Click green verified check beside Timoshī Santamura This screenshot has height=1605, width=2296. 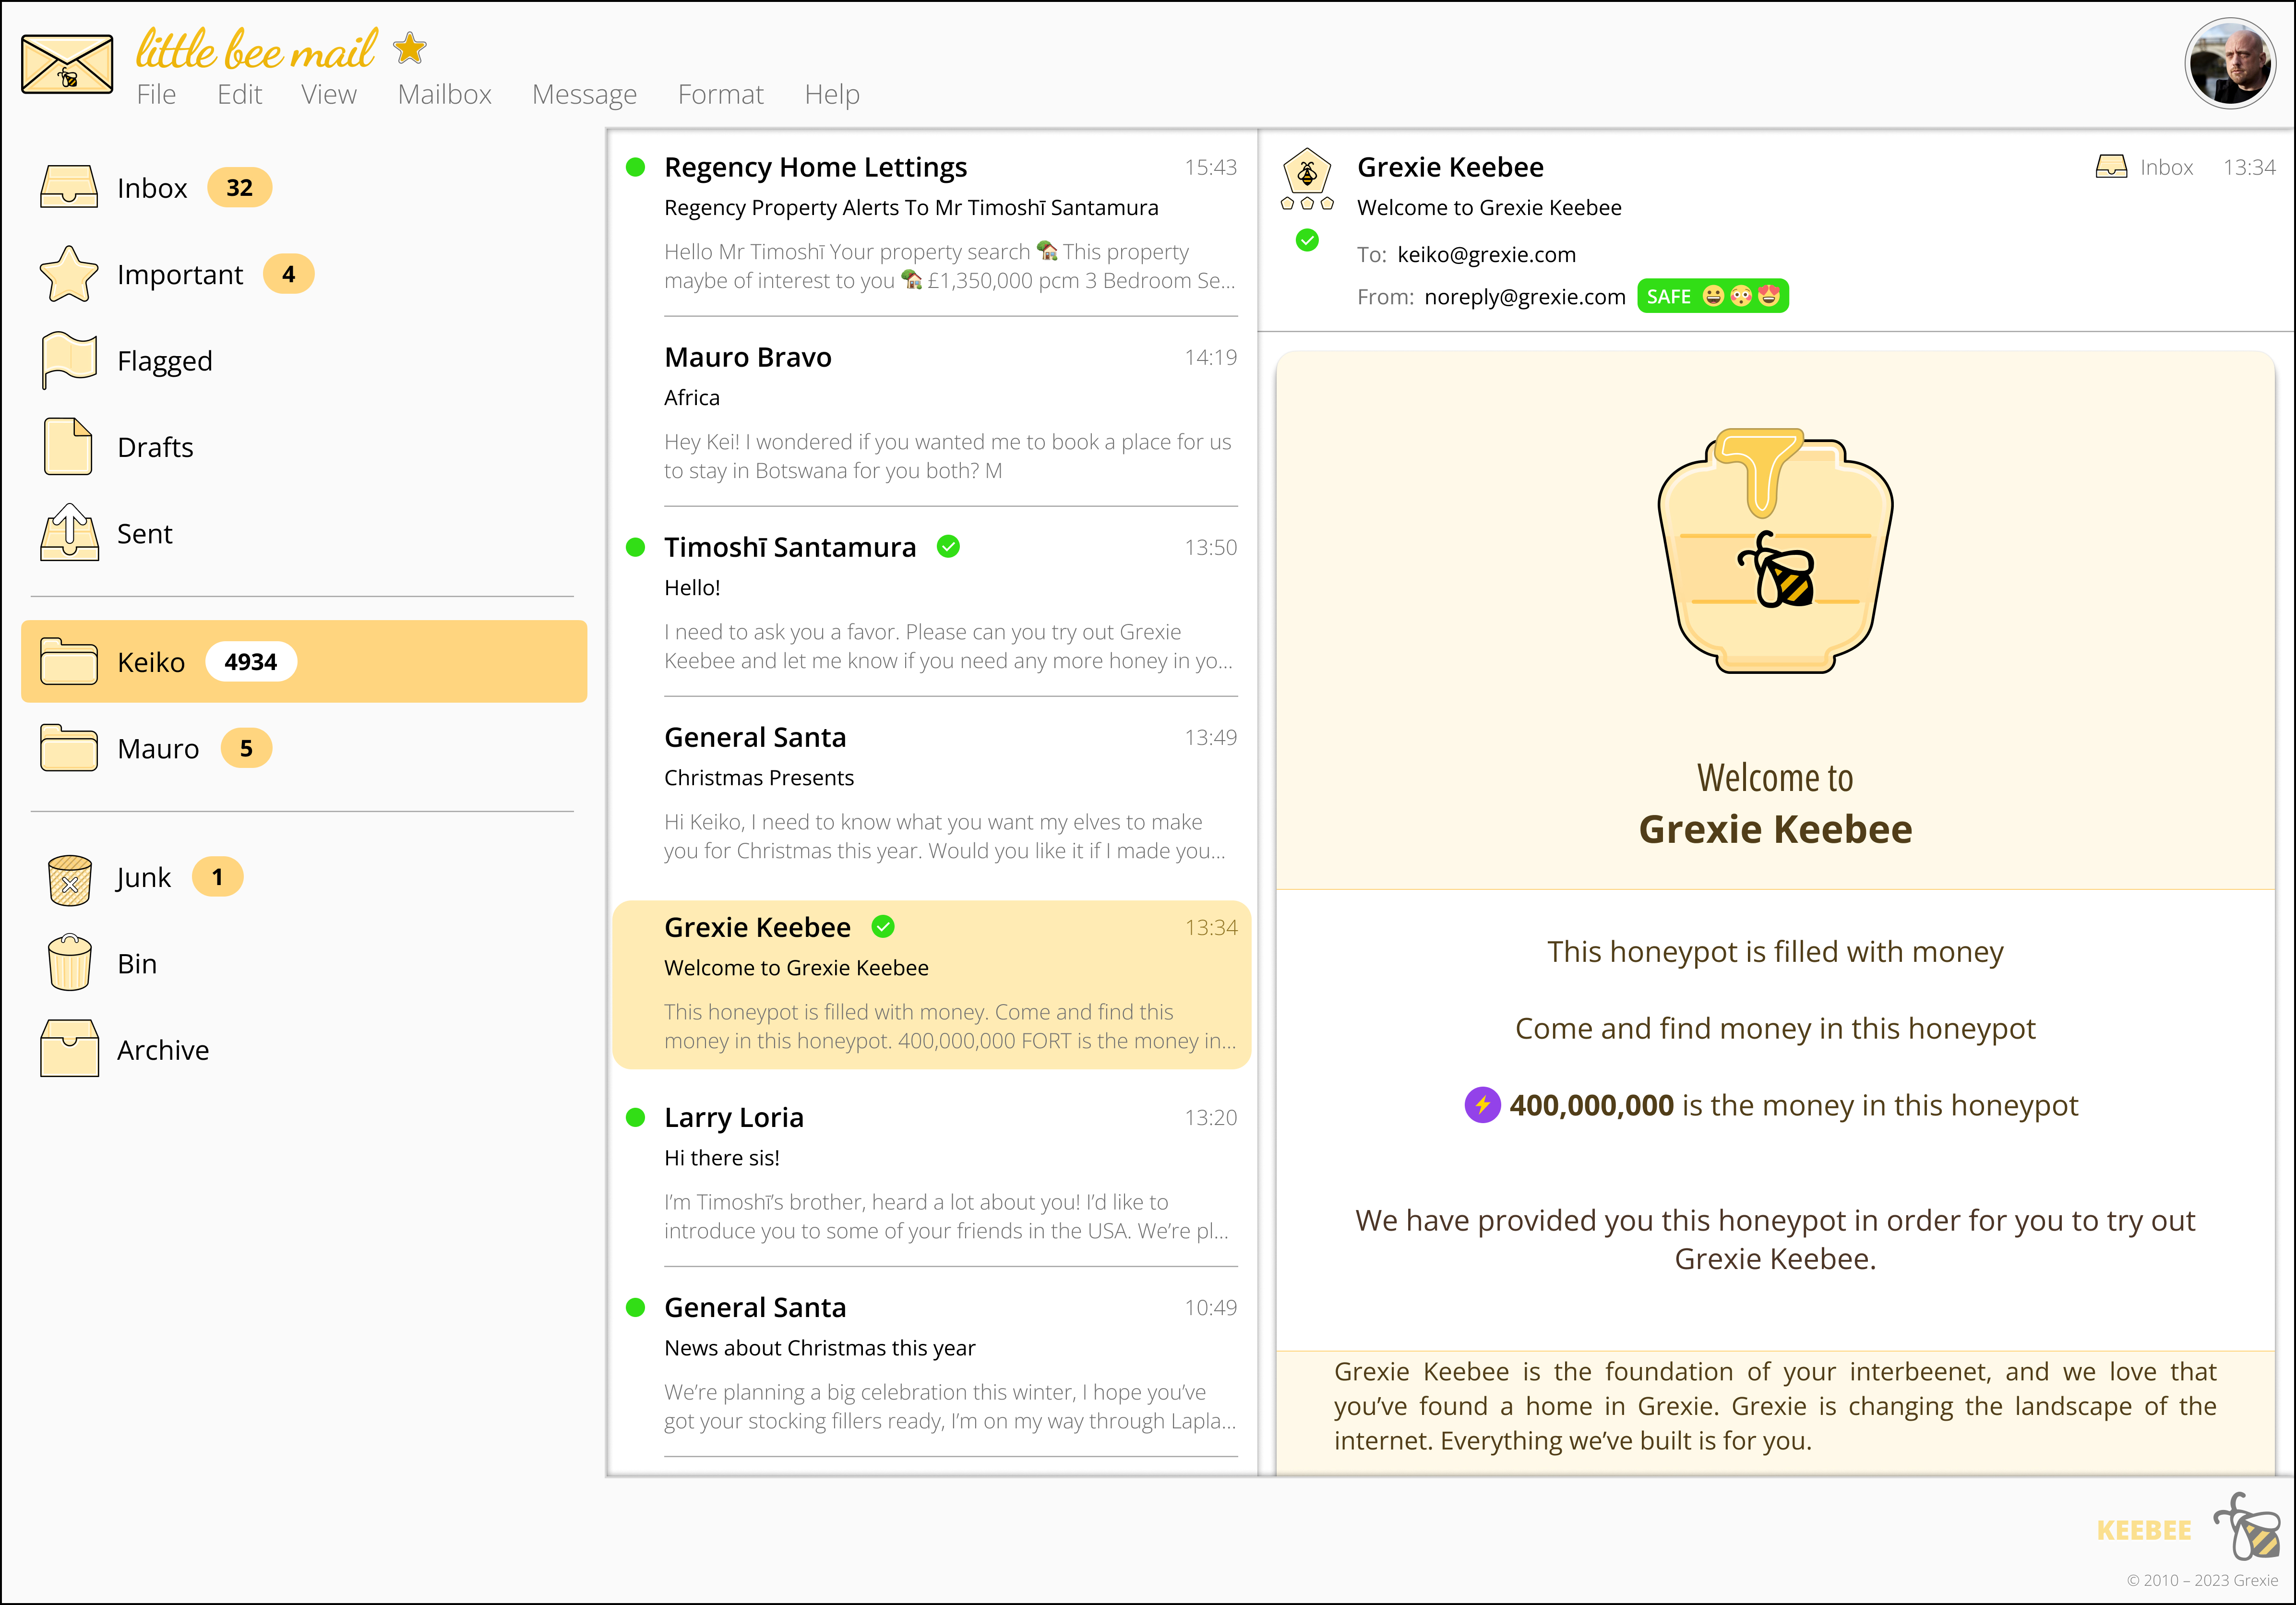tap(948, 547)
